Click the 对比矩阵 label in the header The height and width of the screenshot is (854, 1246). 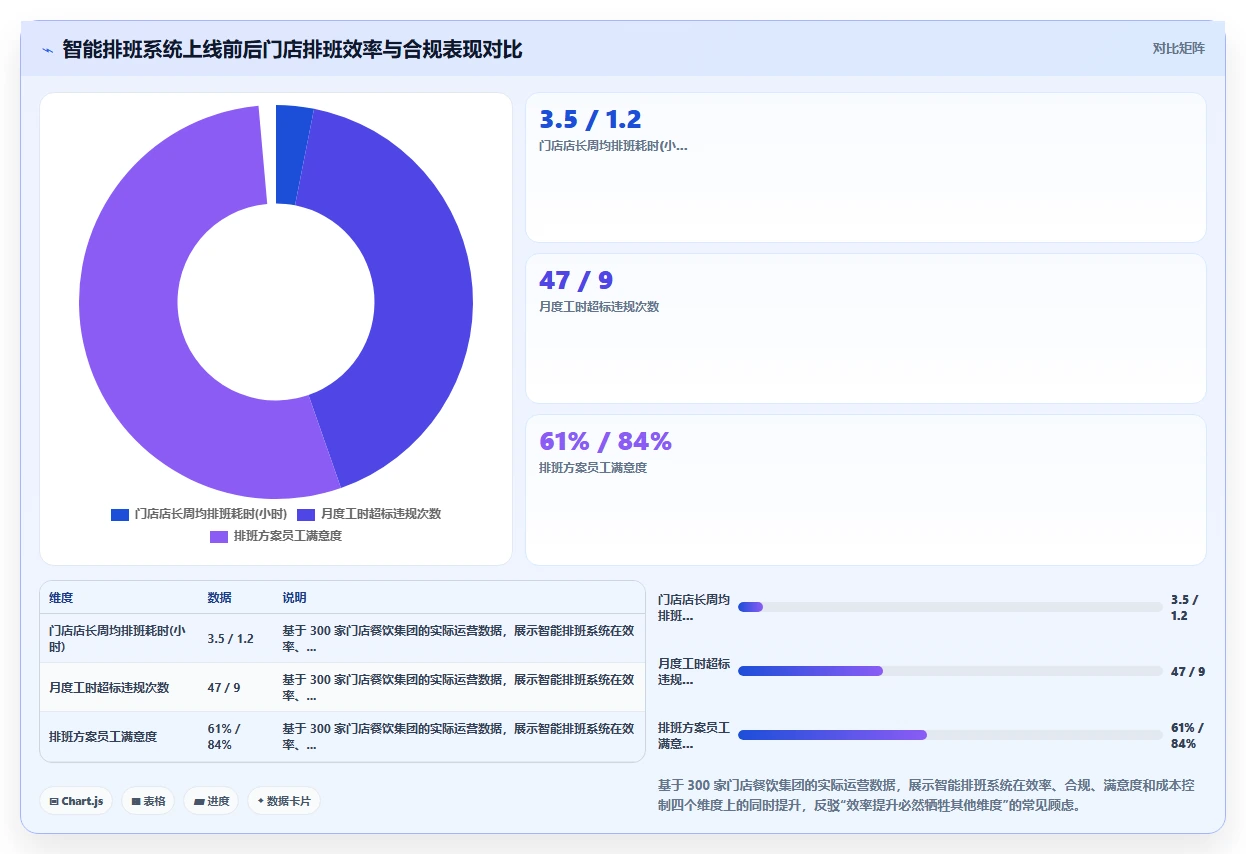(x=1179, y=48)
